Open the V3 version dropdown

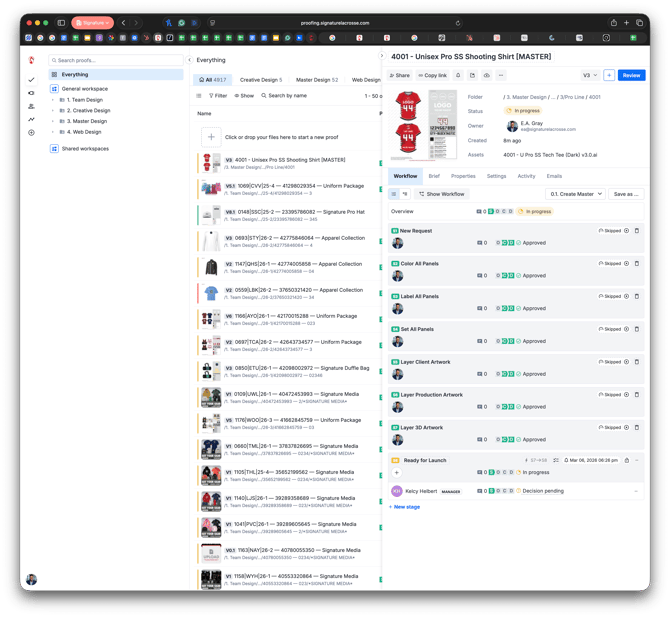(590, 75)
